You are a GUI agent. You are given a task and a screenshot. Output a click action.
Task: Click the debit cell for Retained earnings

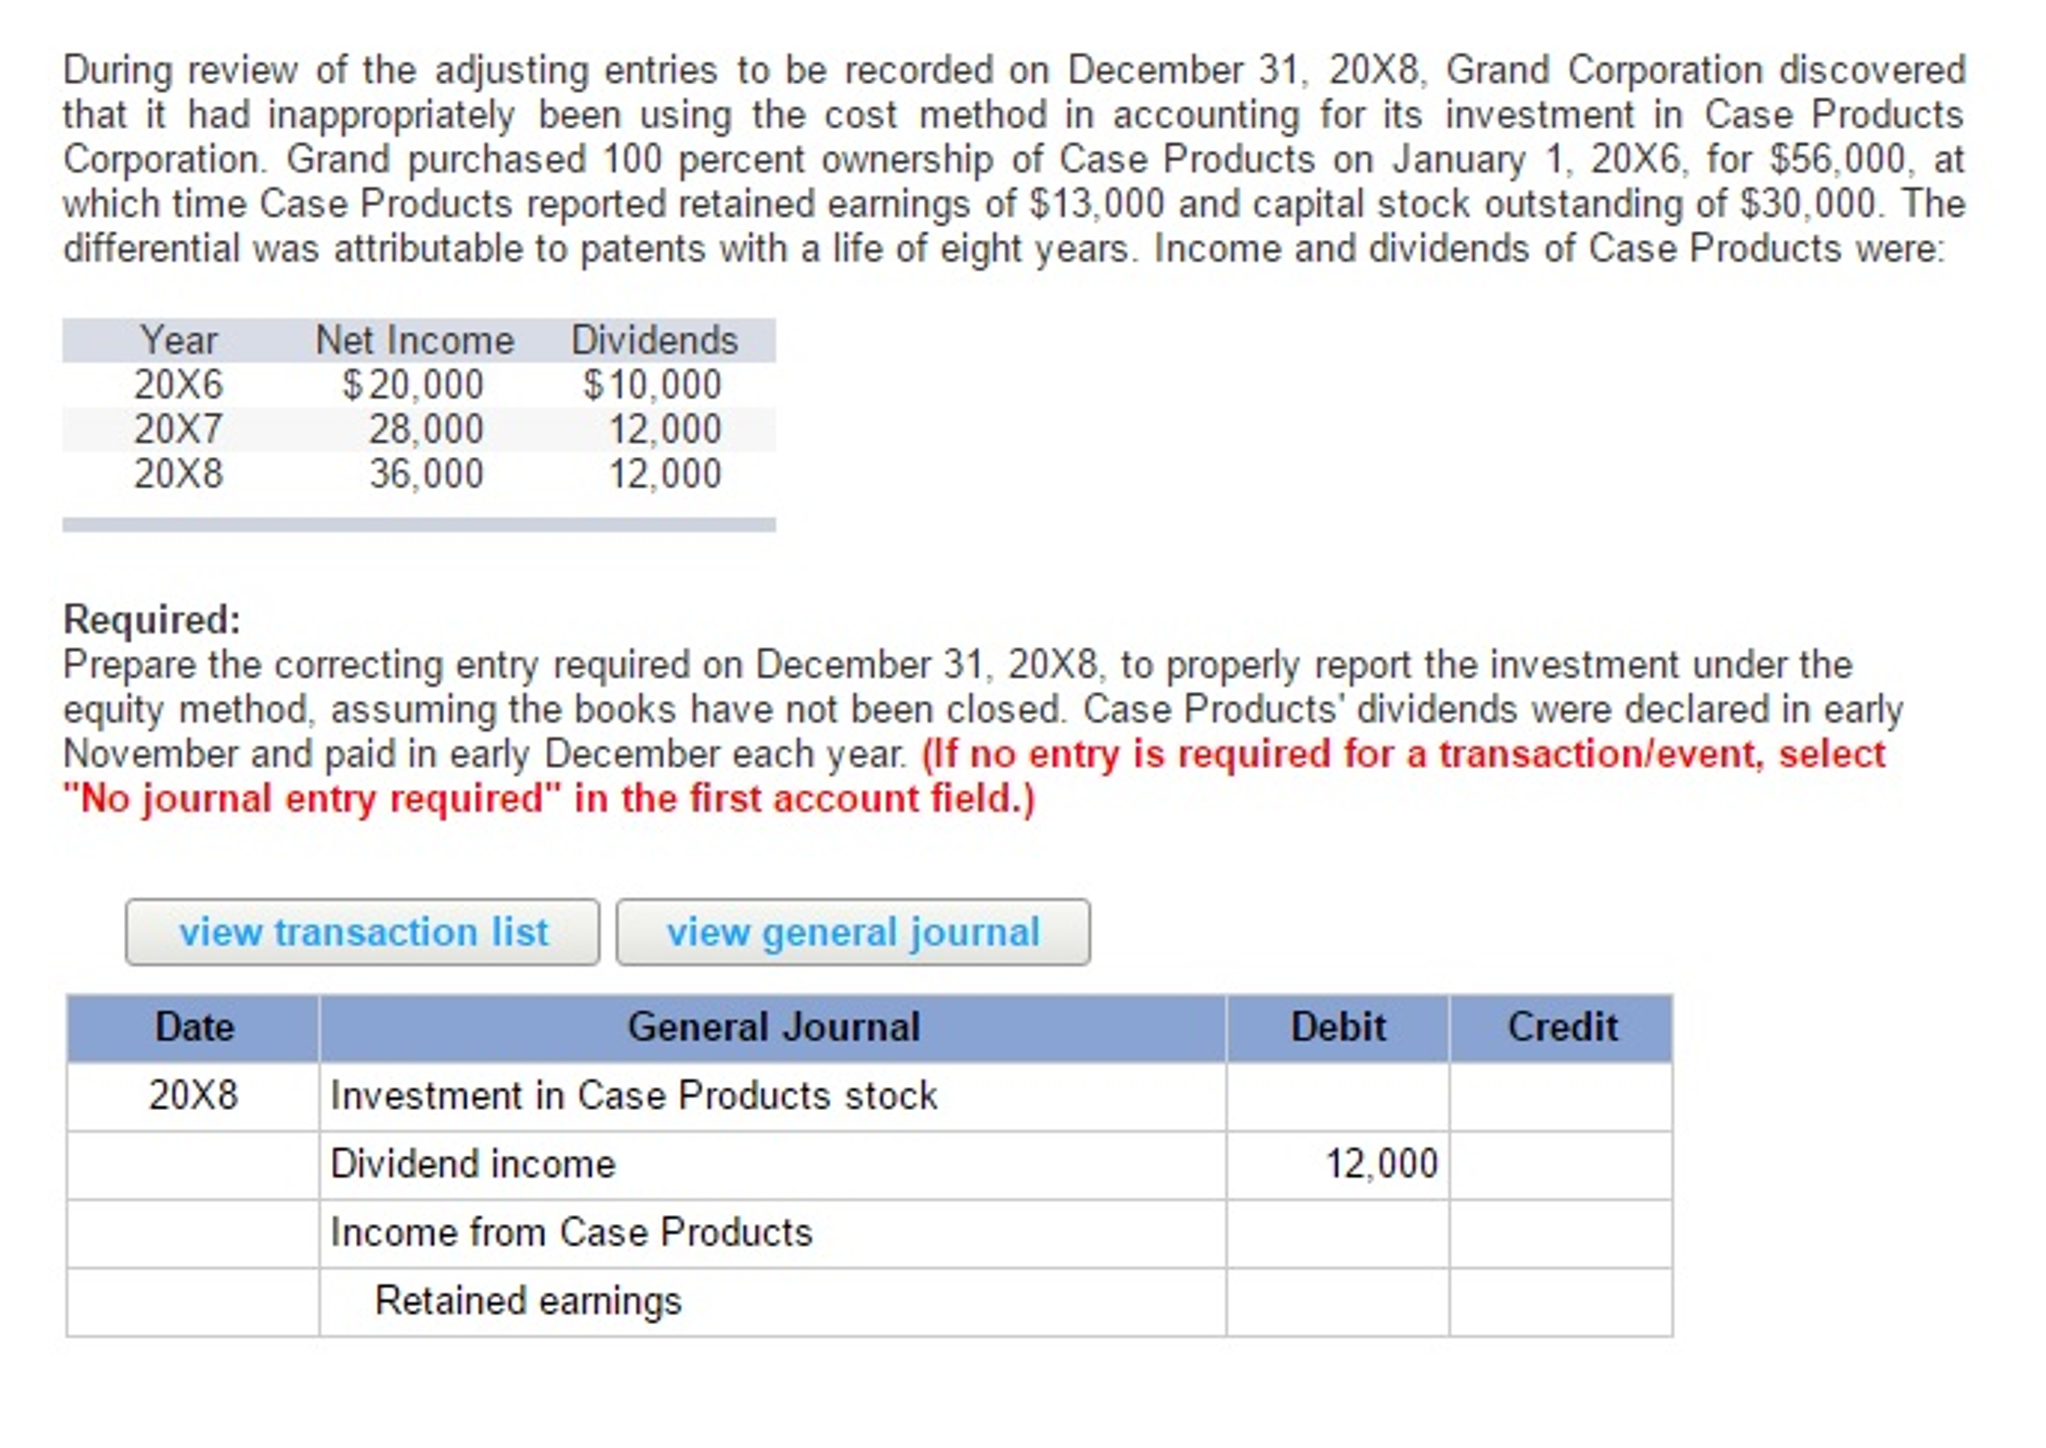tap(1337, 1301)
